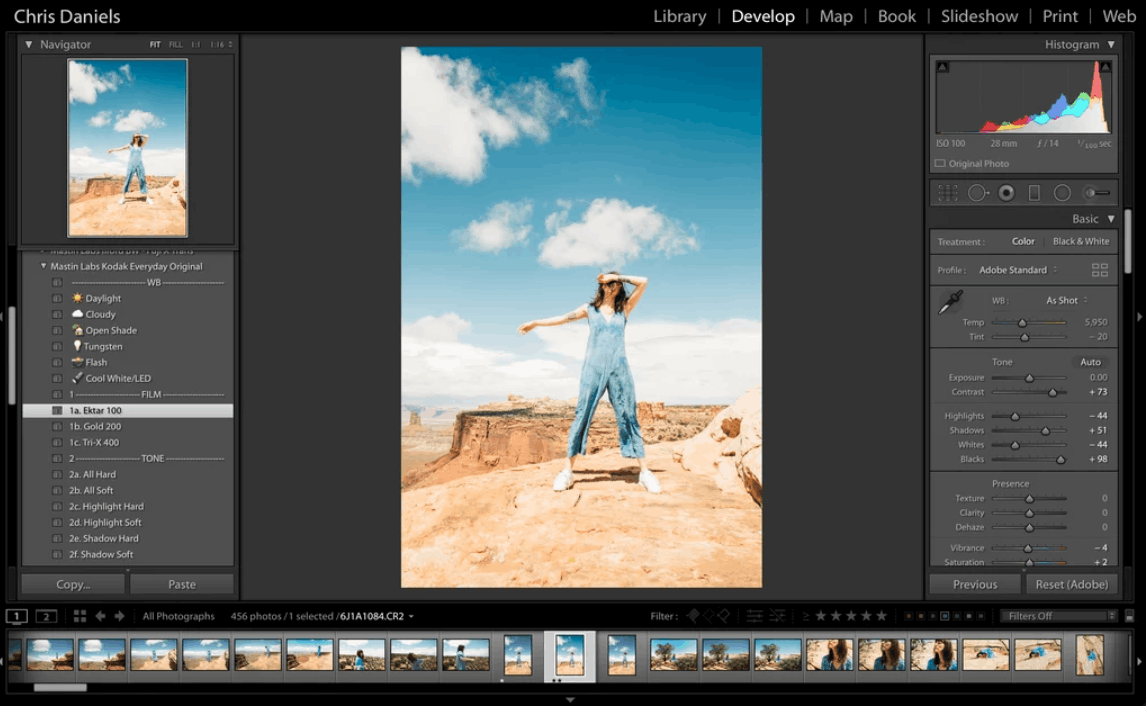Click the Auto tone button
Viewport: 1146px width, 706px height.
coord(1090,362)
